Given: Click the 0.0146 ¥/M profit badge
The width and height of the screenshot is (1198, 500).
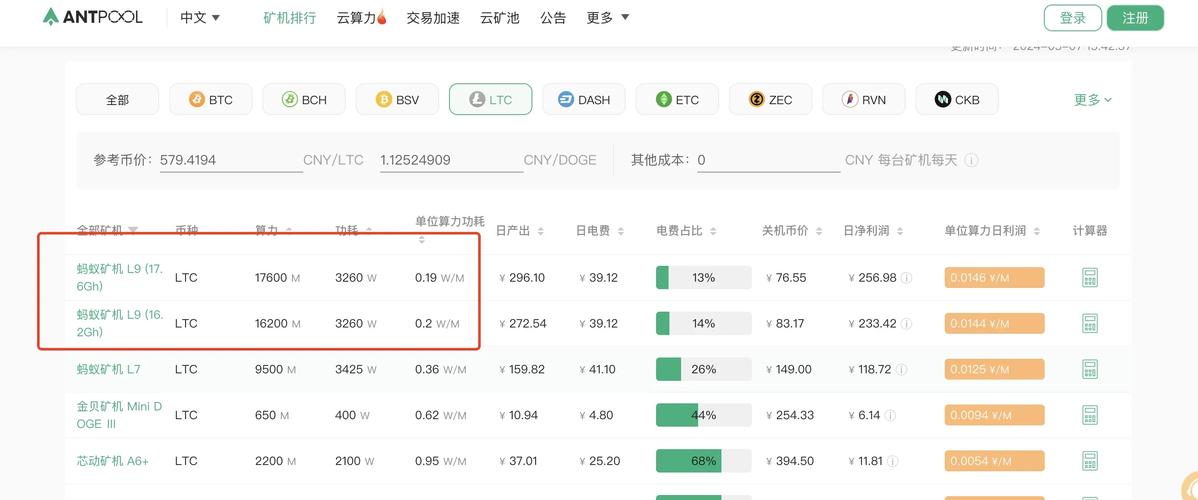Looking at the screenshot, I should [x=994, y=278].
